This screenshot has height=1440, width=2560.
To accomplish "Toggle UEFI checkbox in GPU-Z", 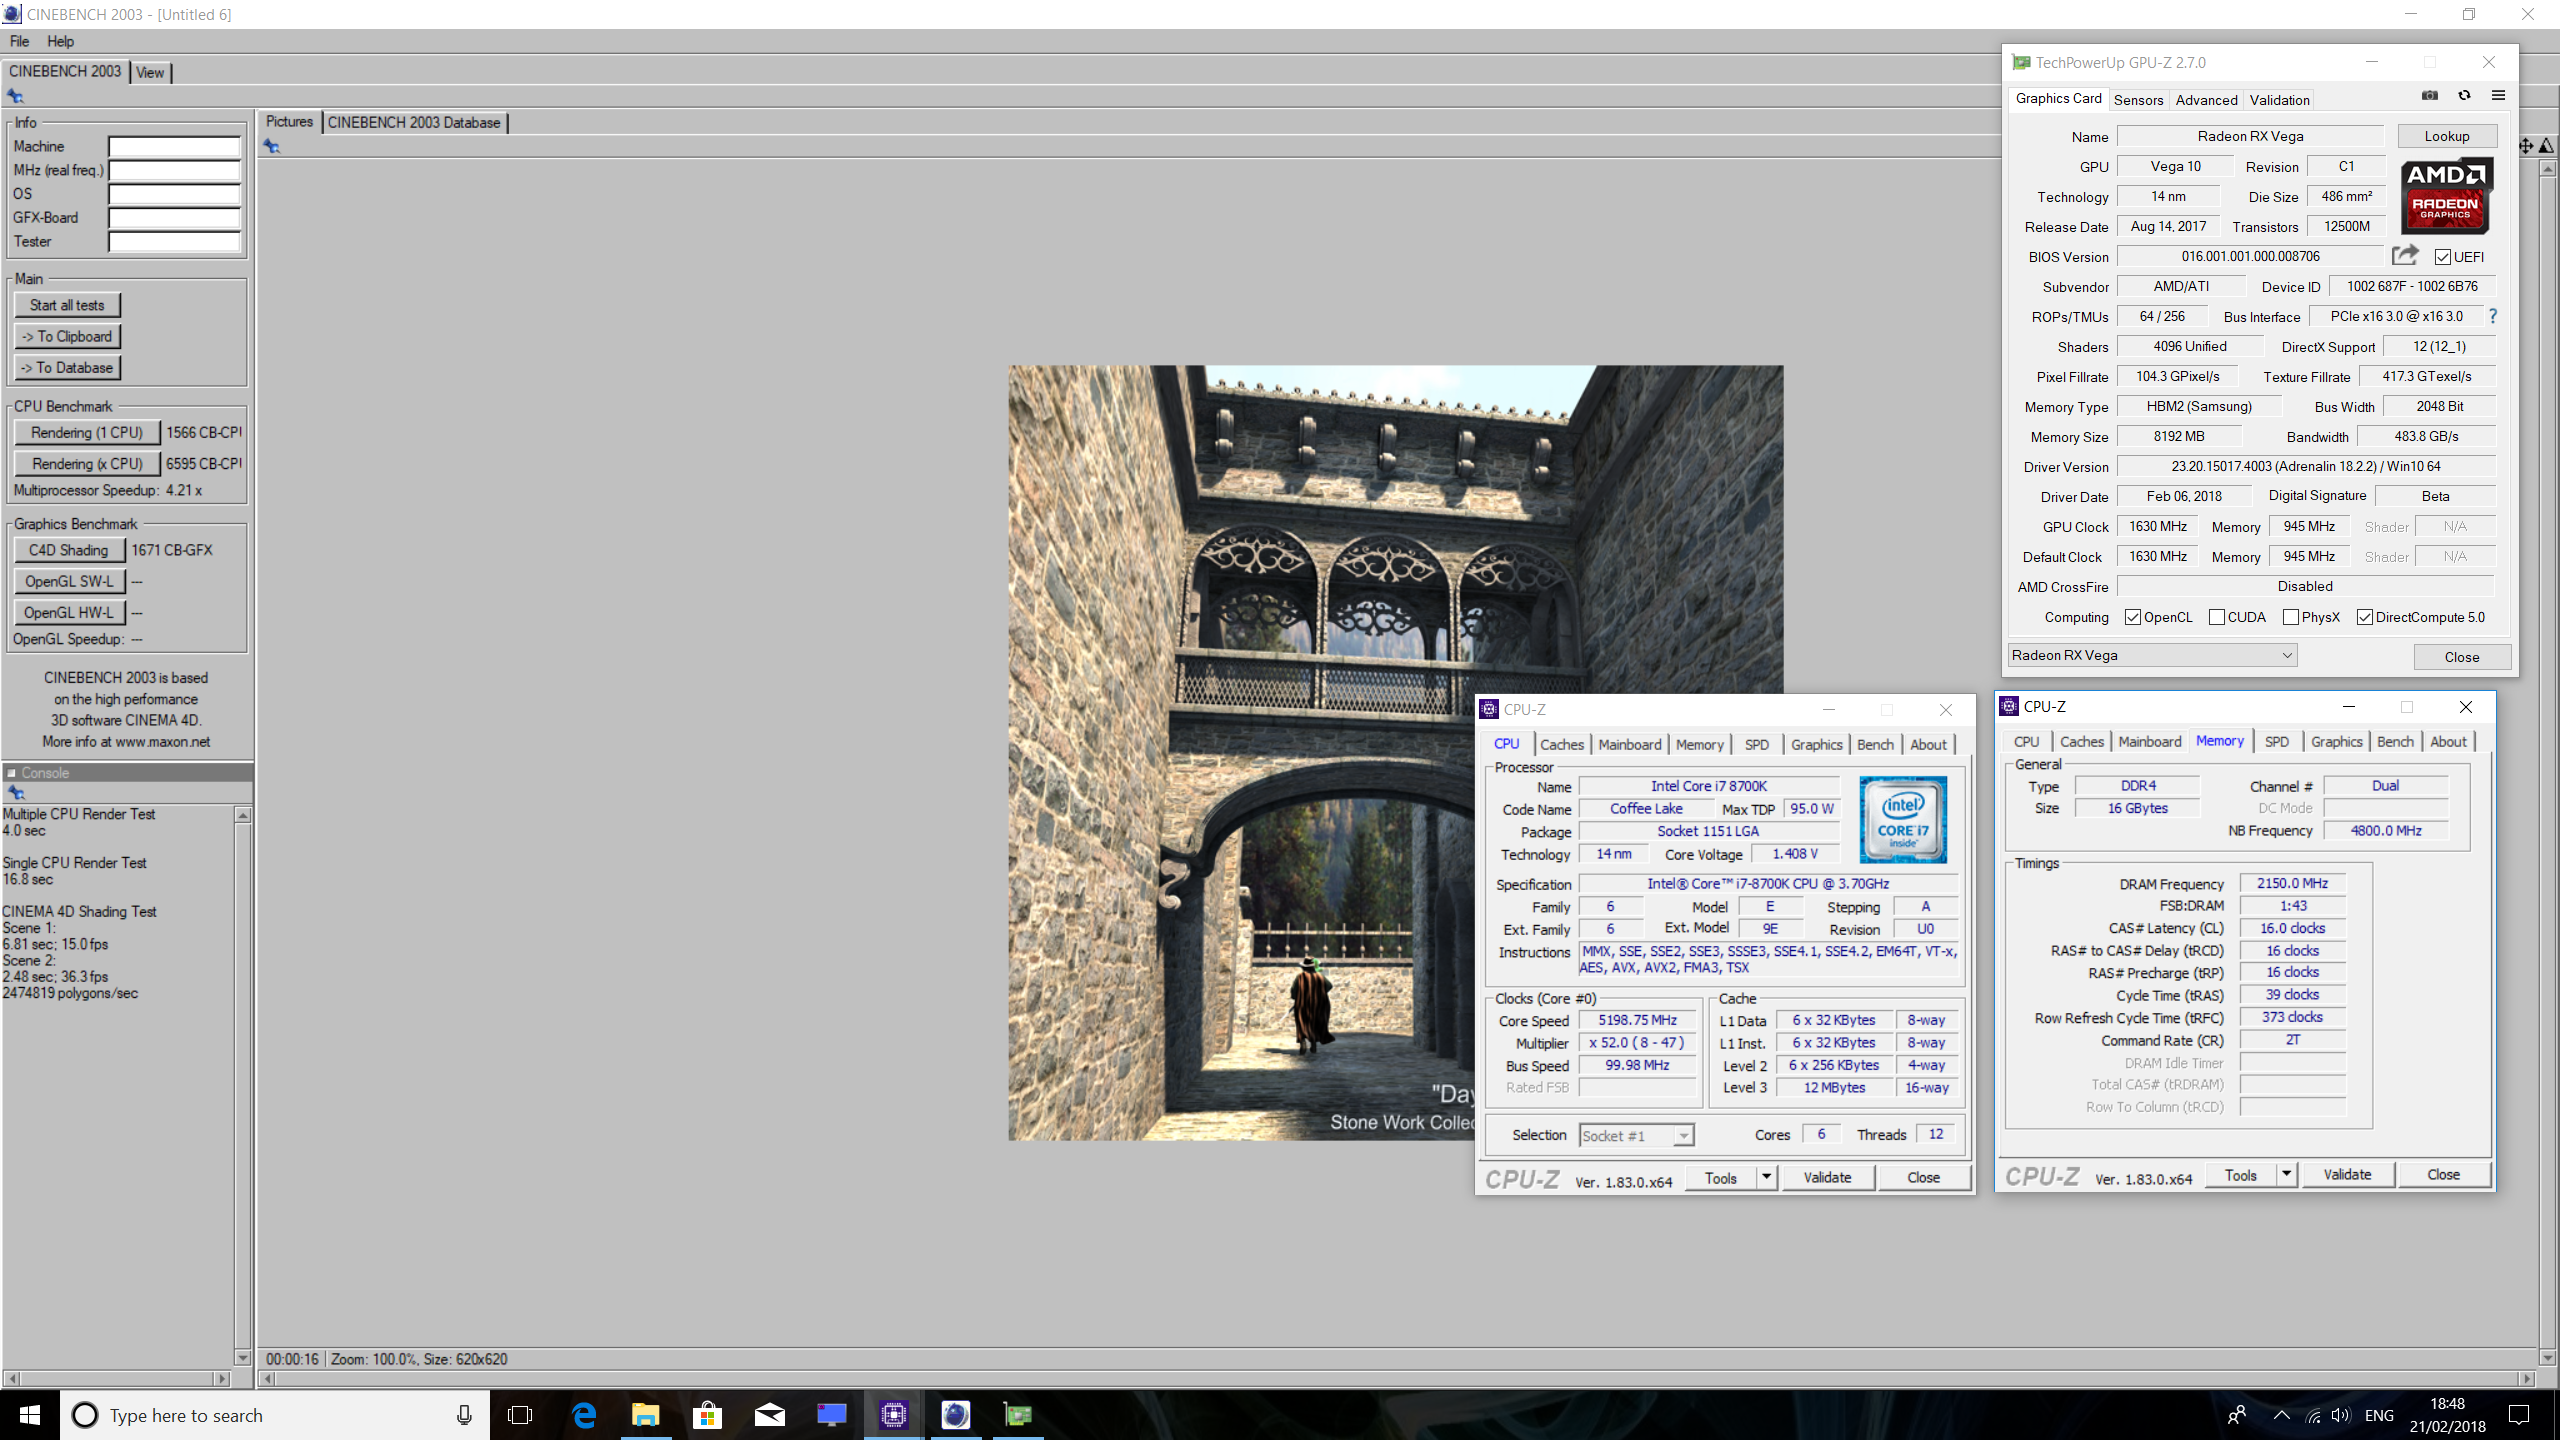I will coord(2443,257).
